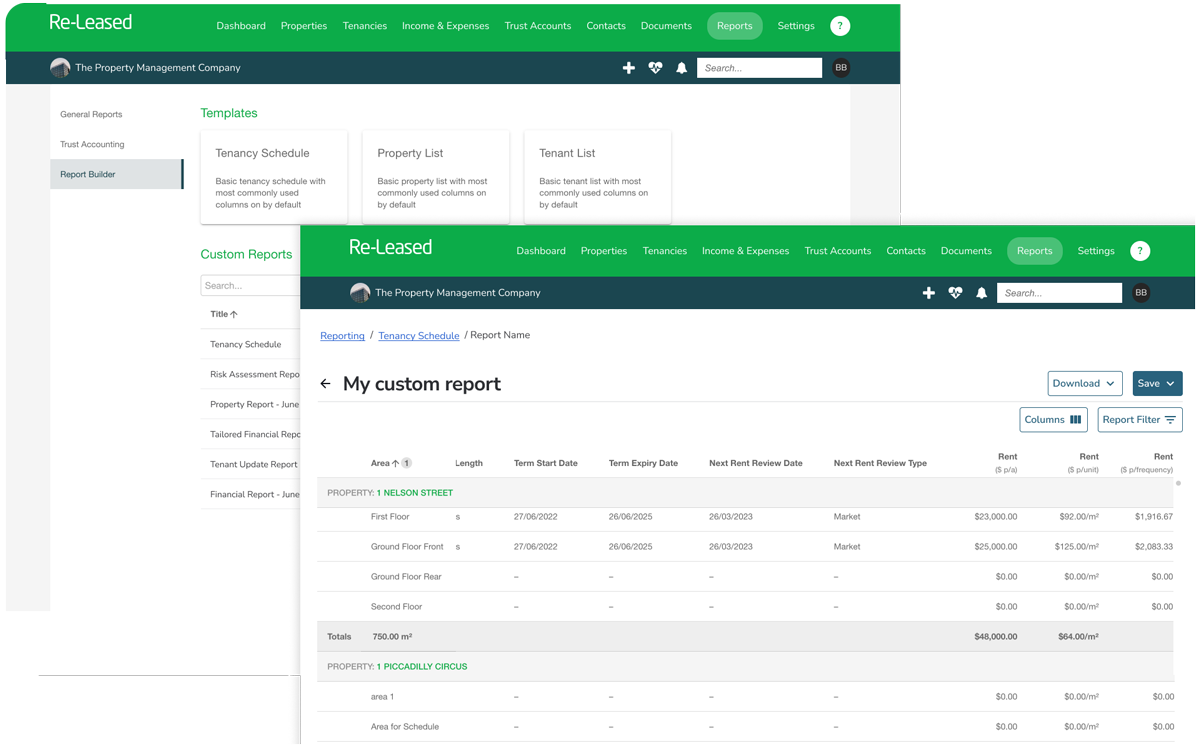Open the Tenant List template card

pyautogui.click(x=598, y=177)
